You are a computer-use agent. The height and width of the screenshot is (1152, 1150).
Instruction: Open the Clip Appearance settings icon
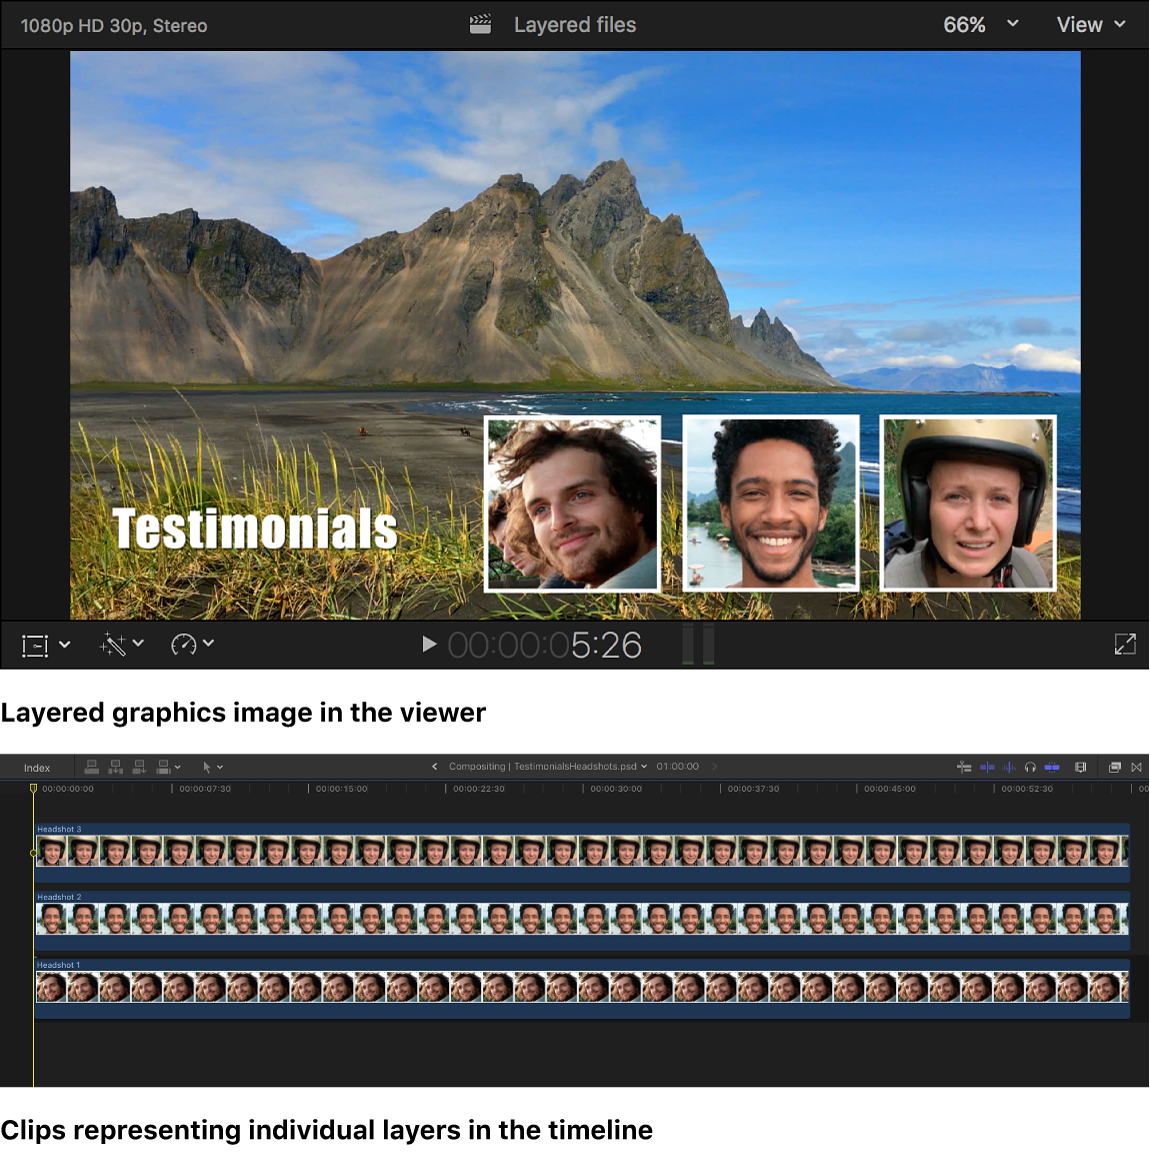tap(1081, 767)
